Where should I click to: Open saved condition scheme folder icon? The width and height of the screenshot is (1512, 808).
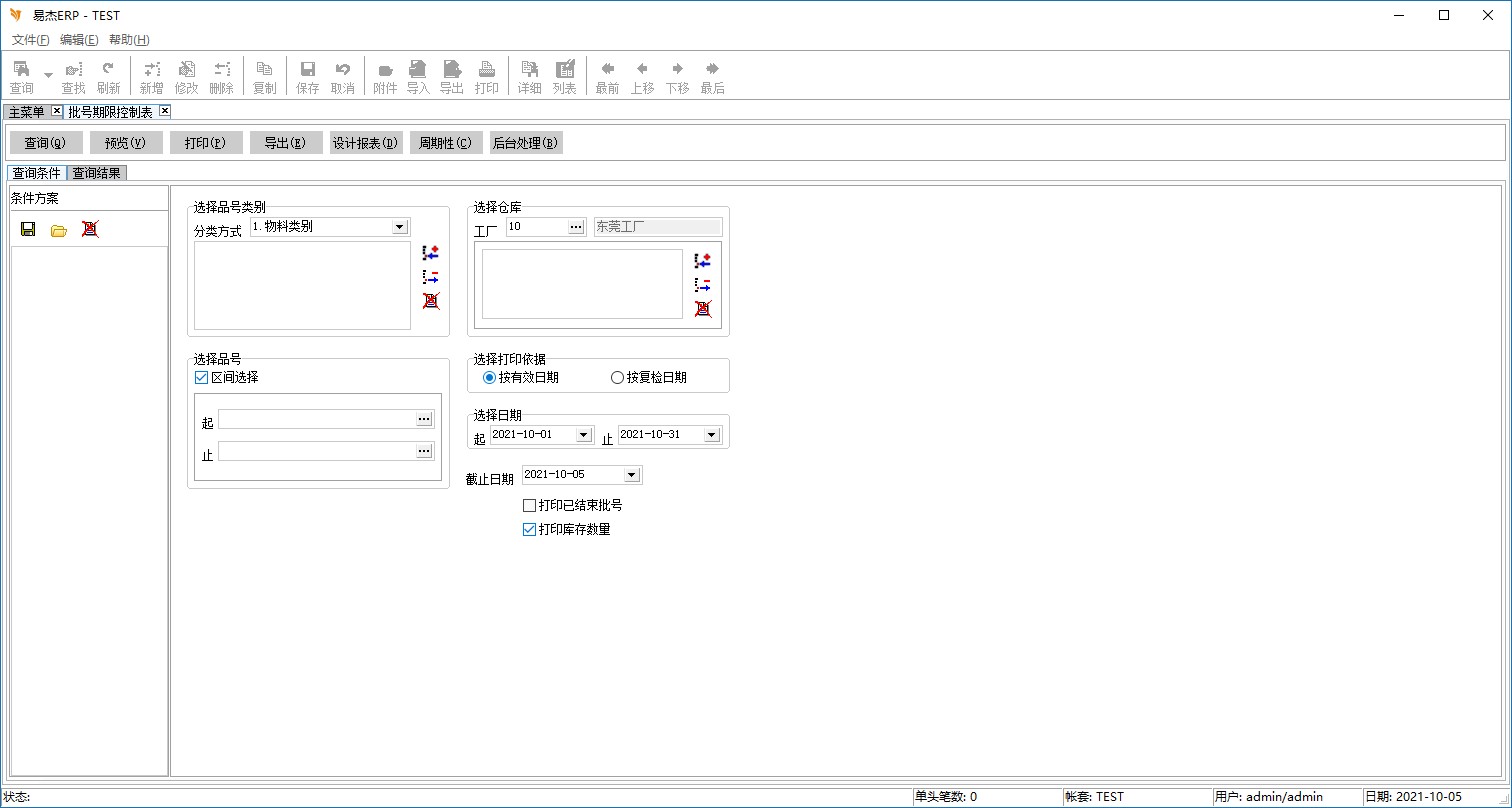coord(59,230)
